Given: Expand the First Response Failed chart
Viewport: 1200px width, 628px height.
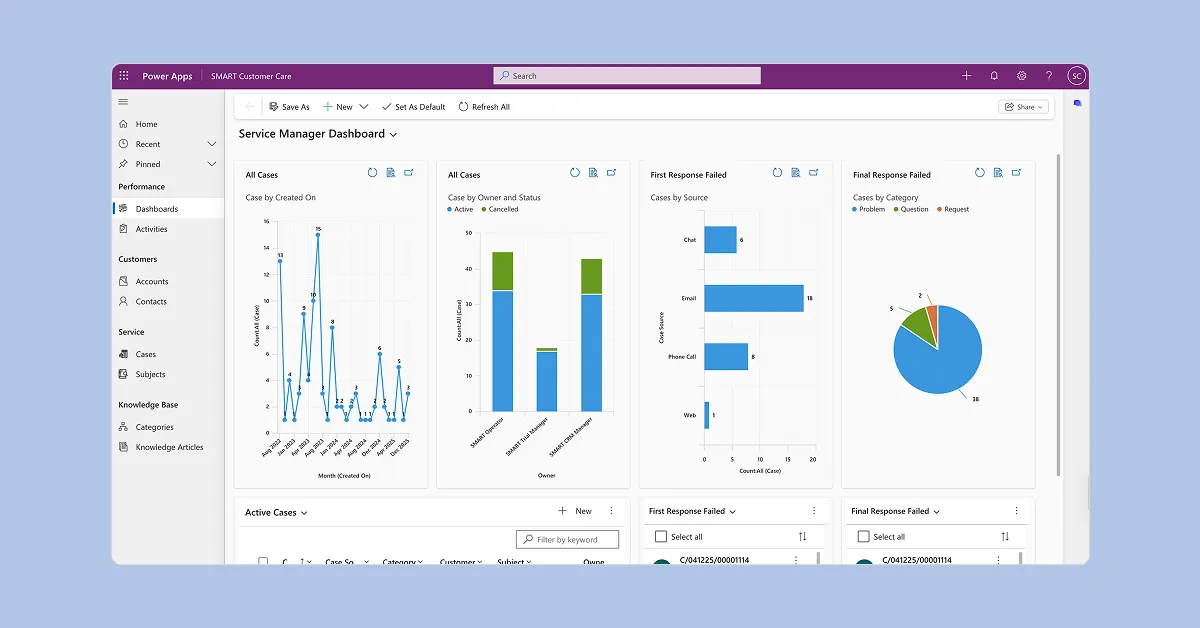Looking at the screenshot, I should [814, 173].
